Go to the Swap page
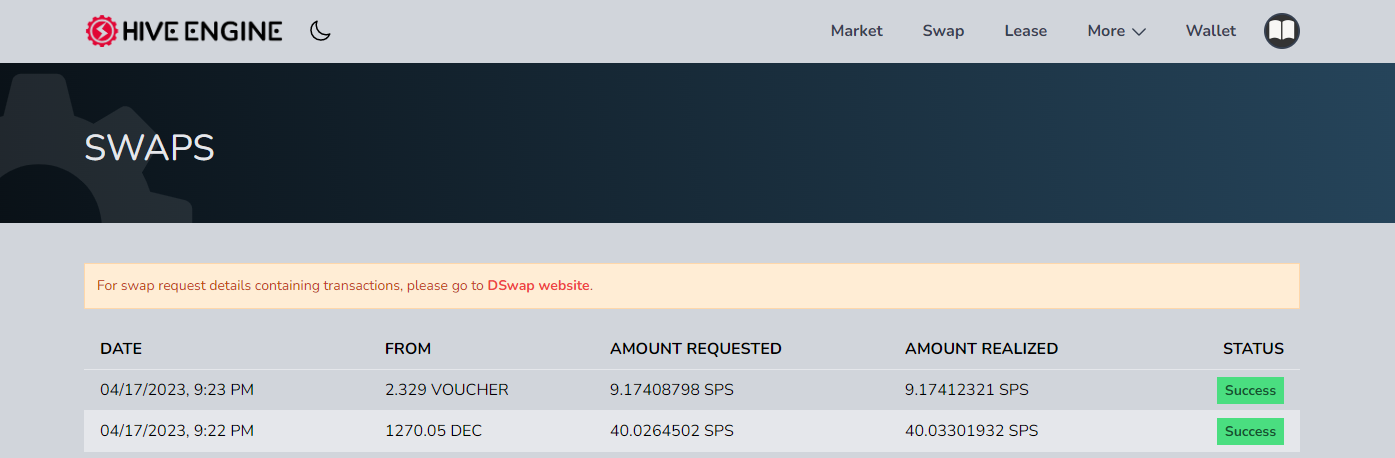Image resolution: width=1395 pixels, height=458 pixels. coord(943,31)
